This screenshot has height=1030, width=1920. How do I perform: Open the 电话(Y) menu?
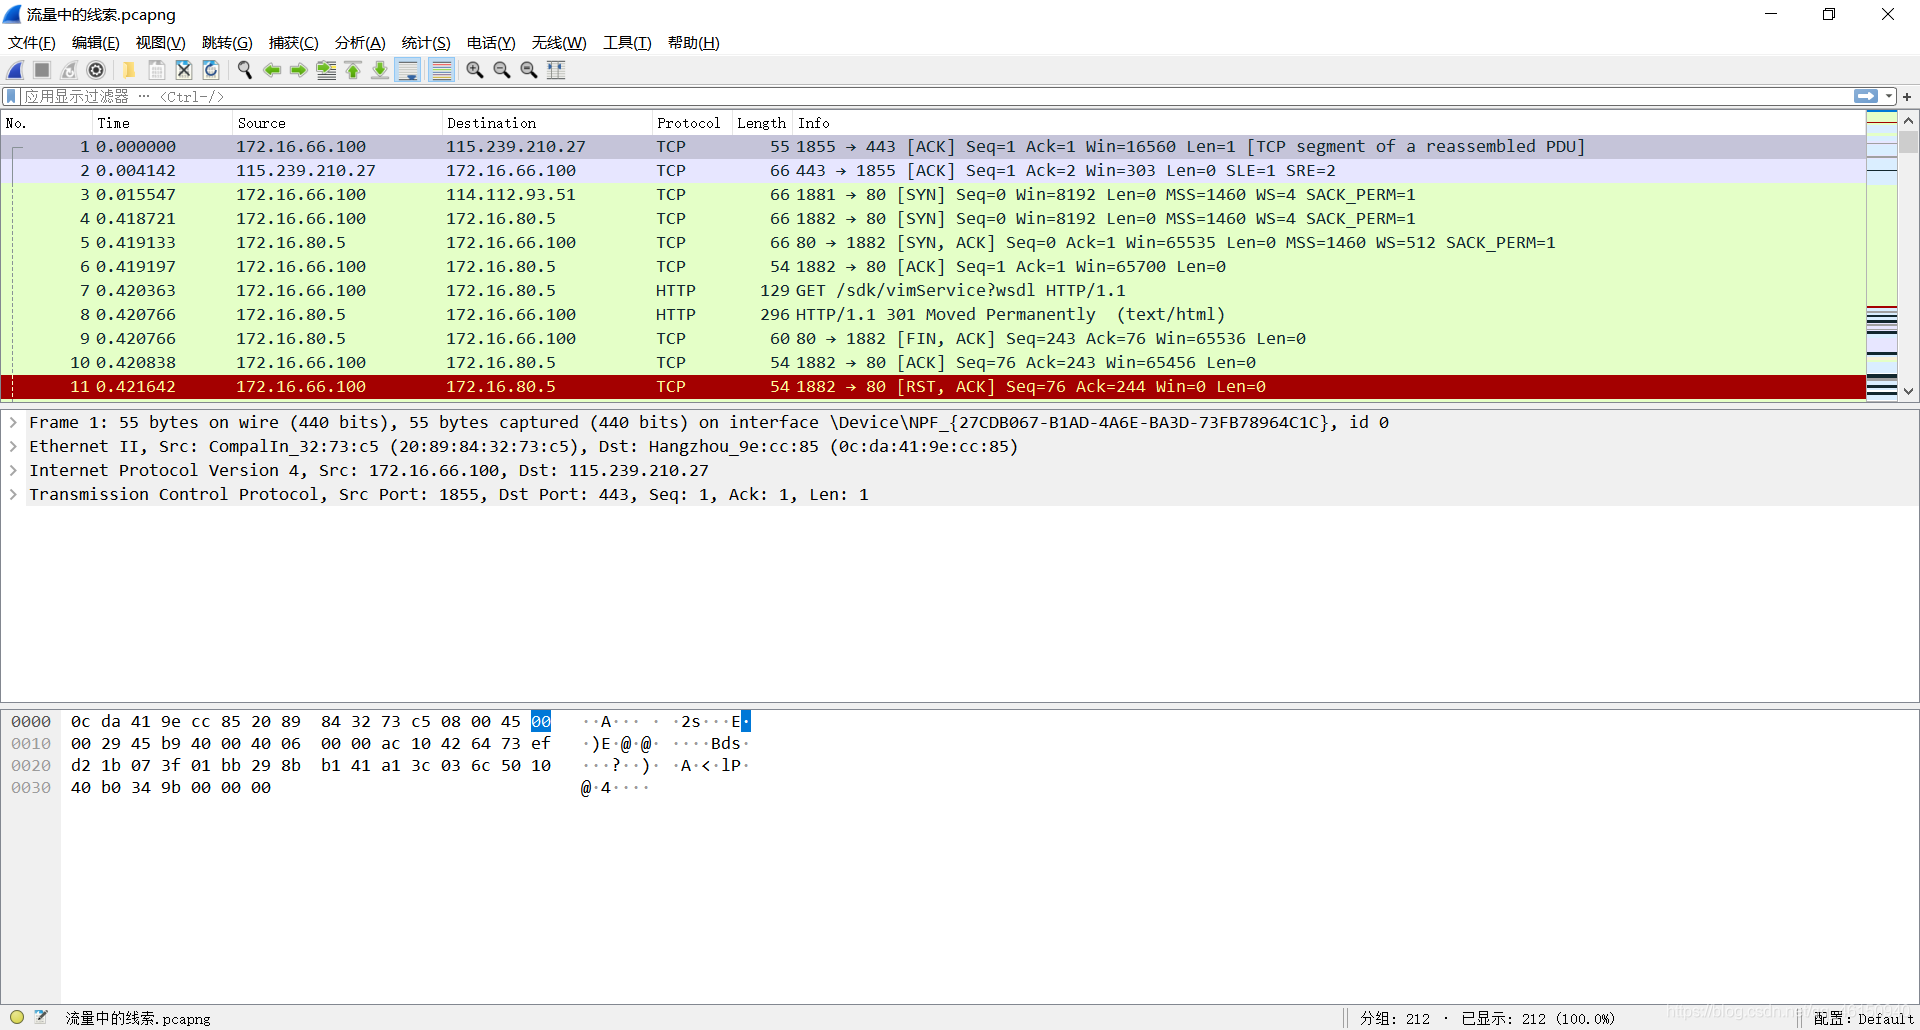tap(491, 43)
